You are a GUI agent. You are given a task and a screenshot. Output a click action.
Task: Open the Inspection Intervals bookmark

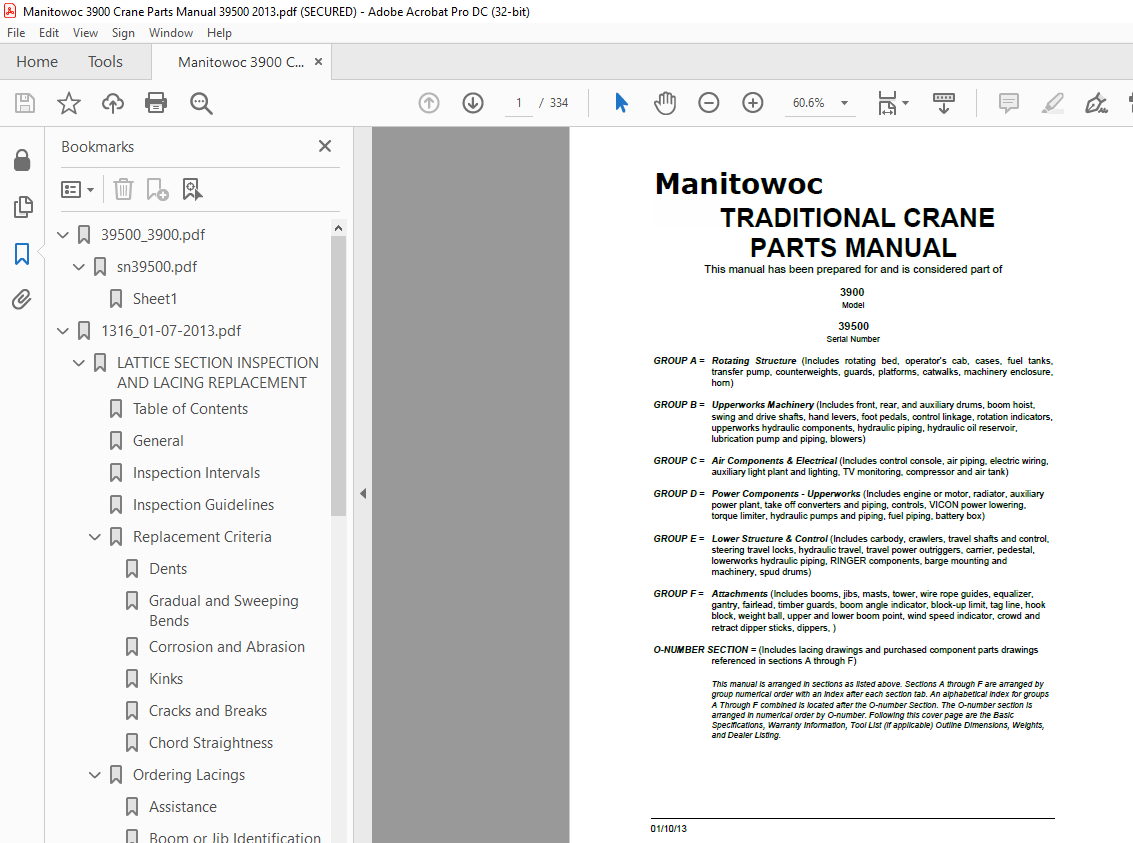click(x=197, y=472)
